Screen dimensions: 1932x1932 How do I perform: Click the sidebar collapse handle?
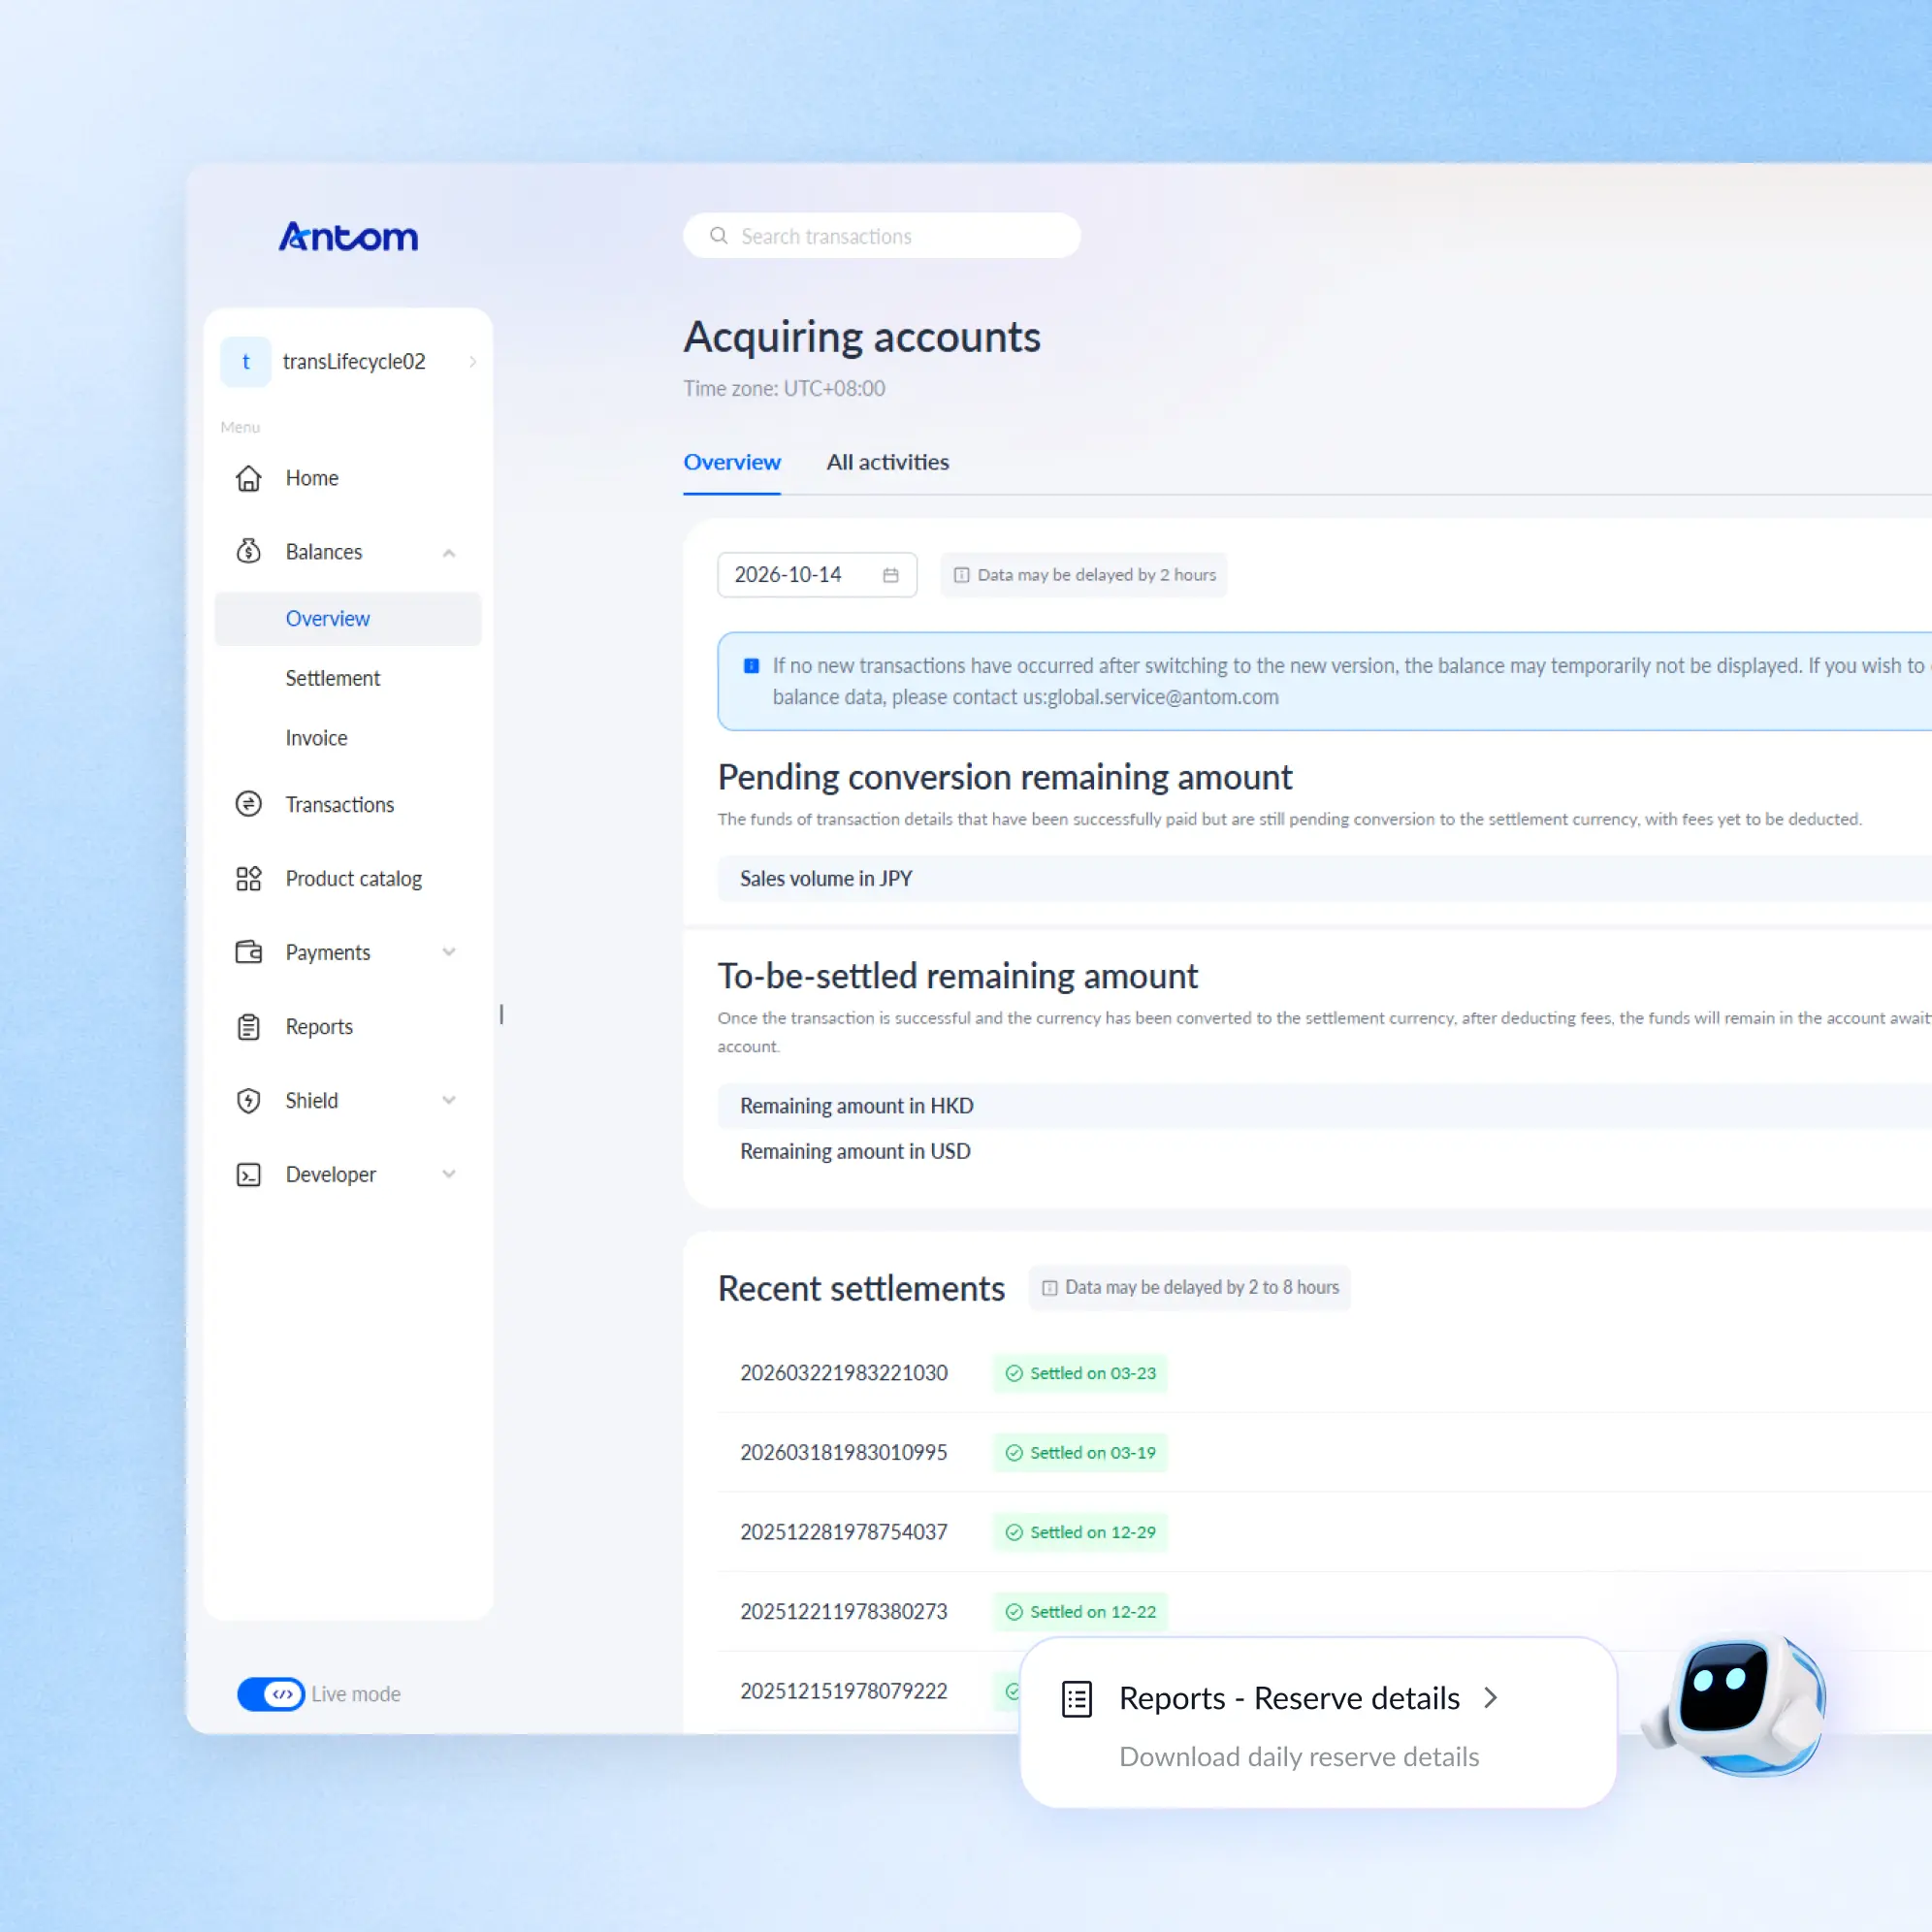point(501,1014)
